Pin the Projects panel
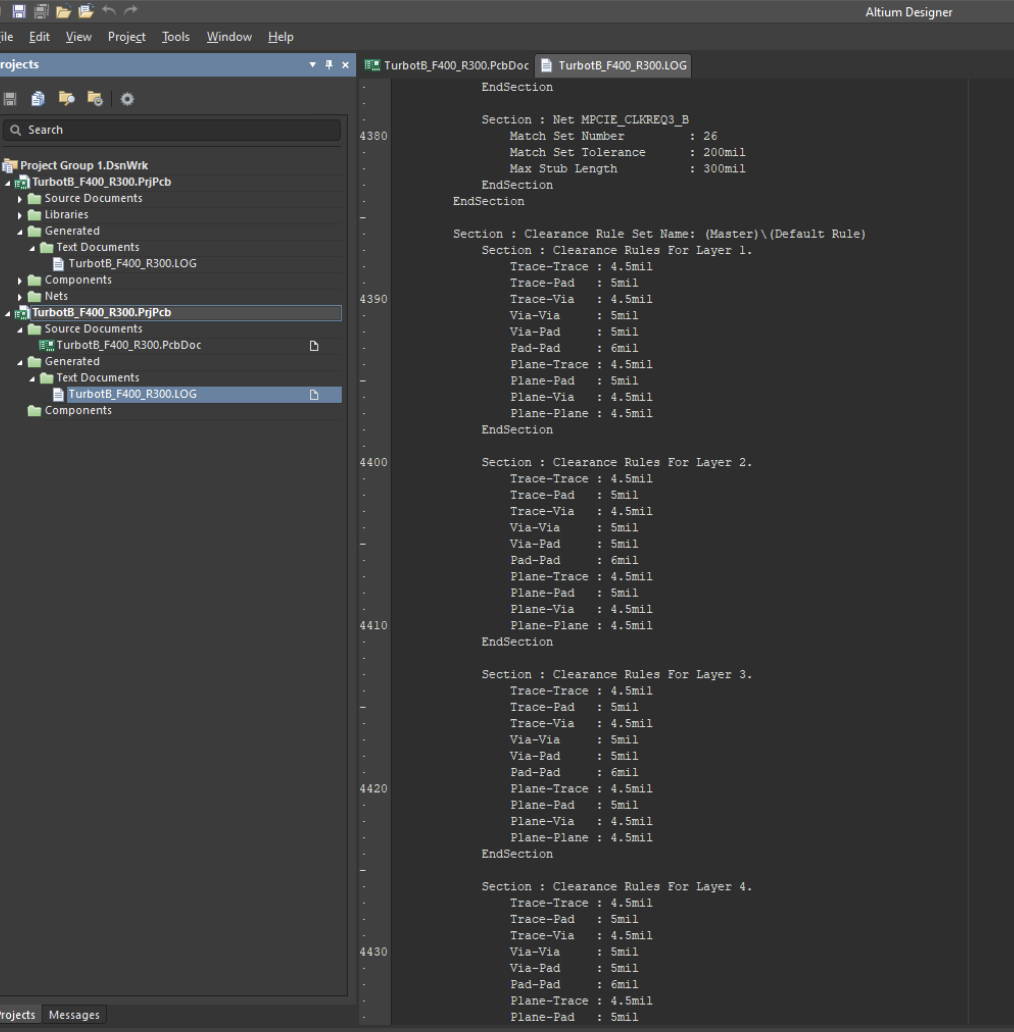 (x=328, y=64)
